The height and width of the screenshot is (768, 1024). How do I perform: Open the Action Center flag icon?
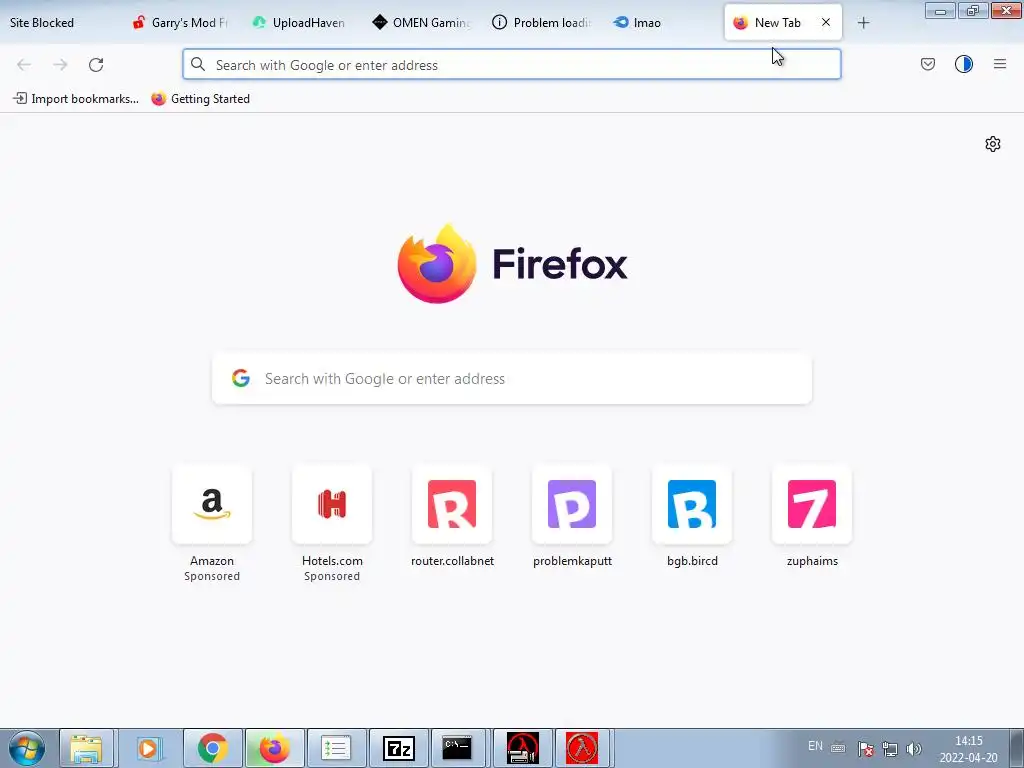(866, 749)
